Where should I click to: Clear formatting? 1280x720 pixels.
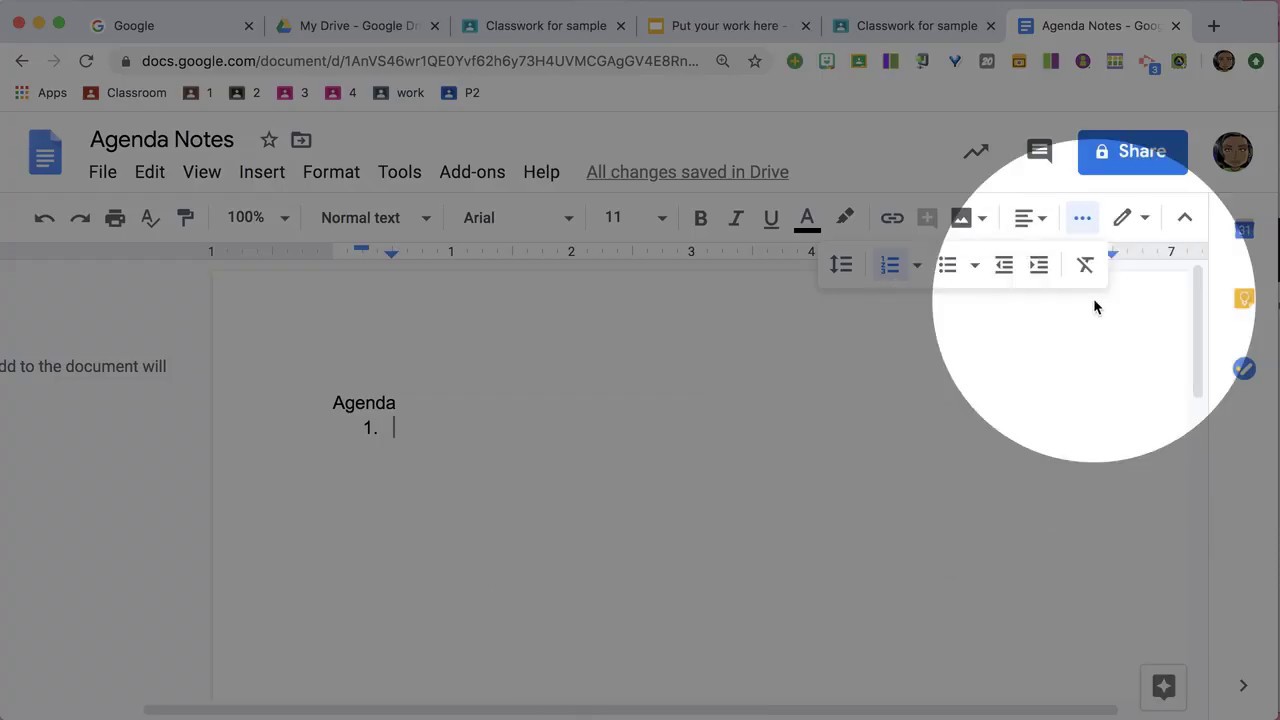1085,265
